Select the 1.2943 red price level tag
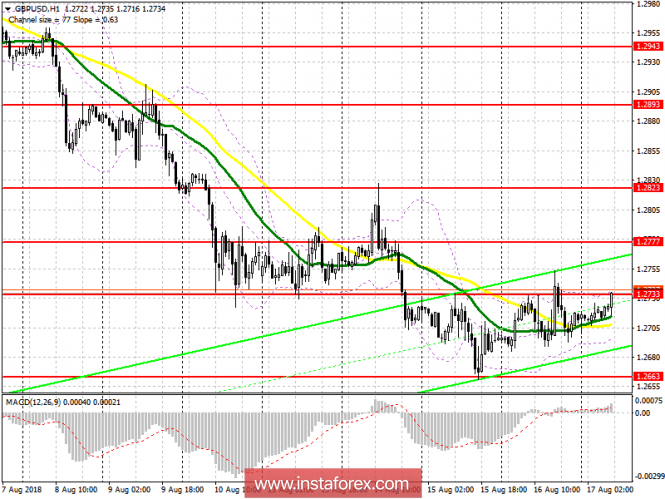The height and width of the screenshot is (499, 665). (647, 46)
